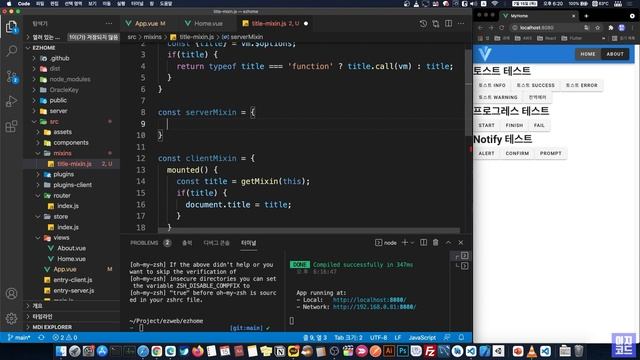Image resolution: width=640 pixels, height=360 pixels.
Task: Open About.vue in the file tree
Action: (x=71, y=248)
